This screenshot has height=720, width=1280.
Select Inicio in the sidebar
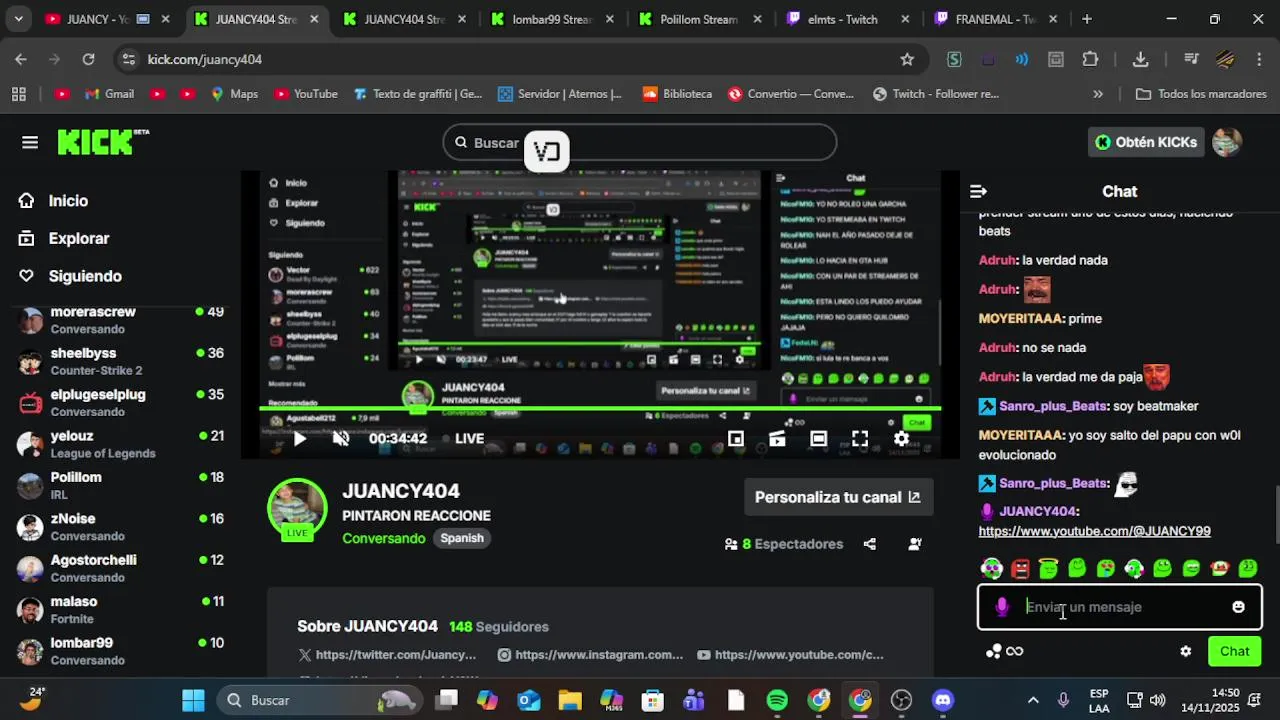[68, 201]
